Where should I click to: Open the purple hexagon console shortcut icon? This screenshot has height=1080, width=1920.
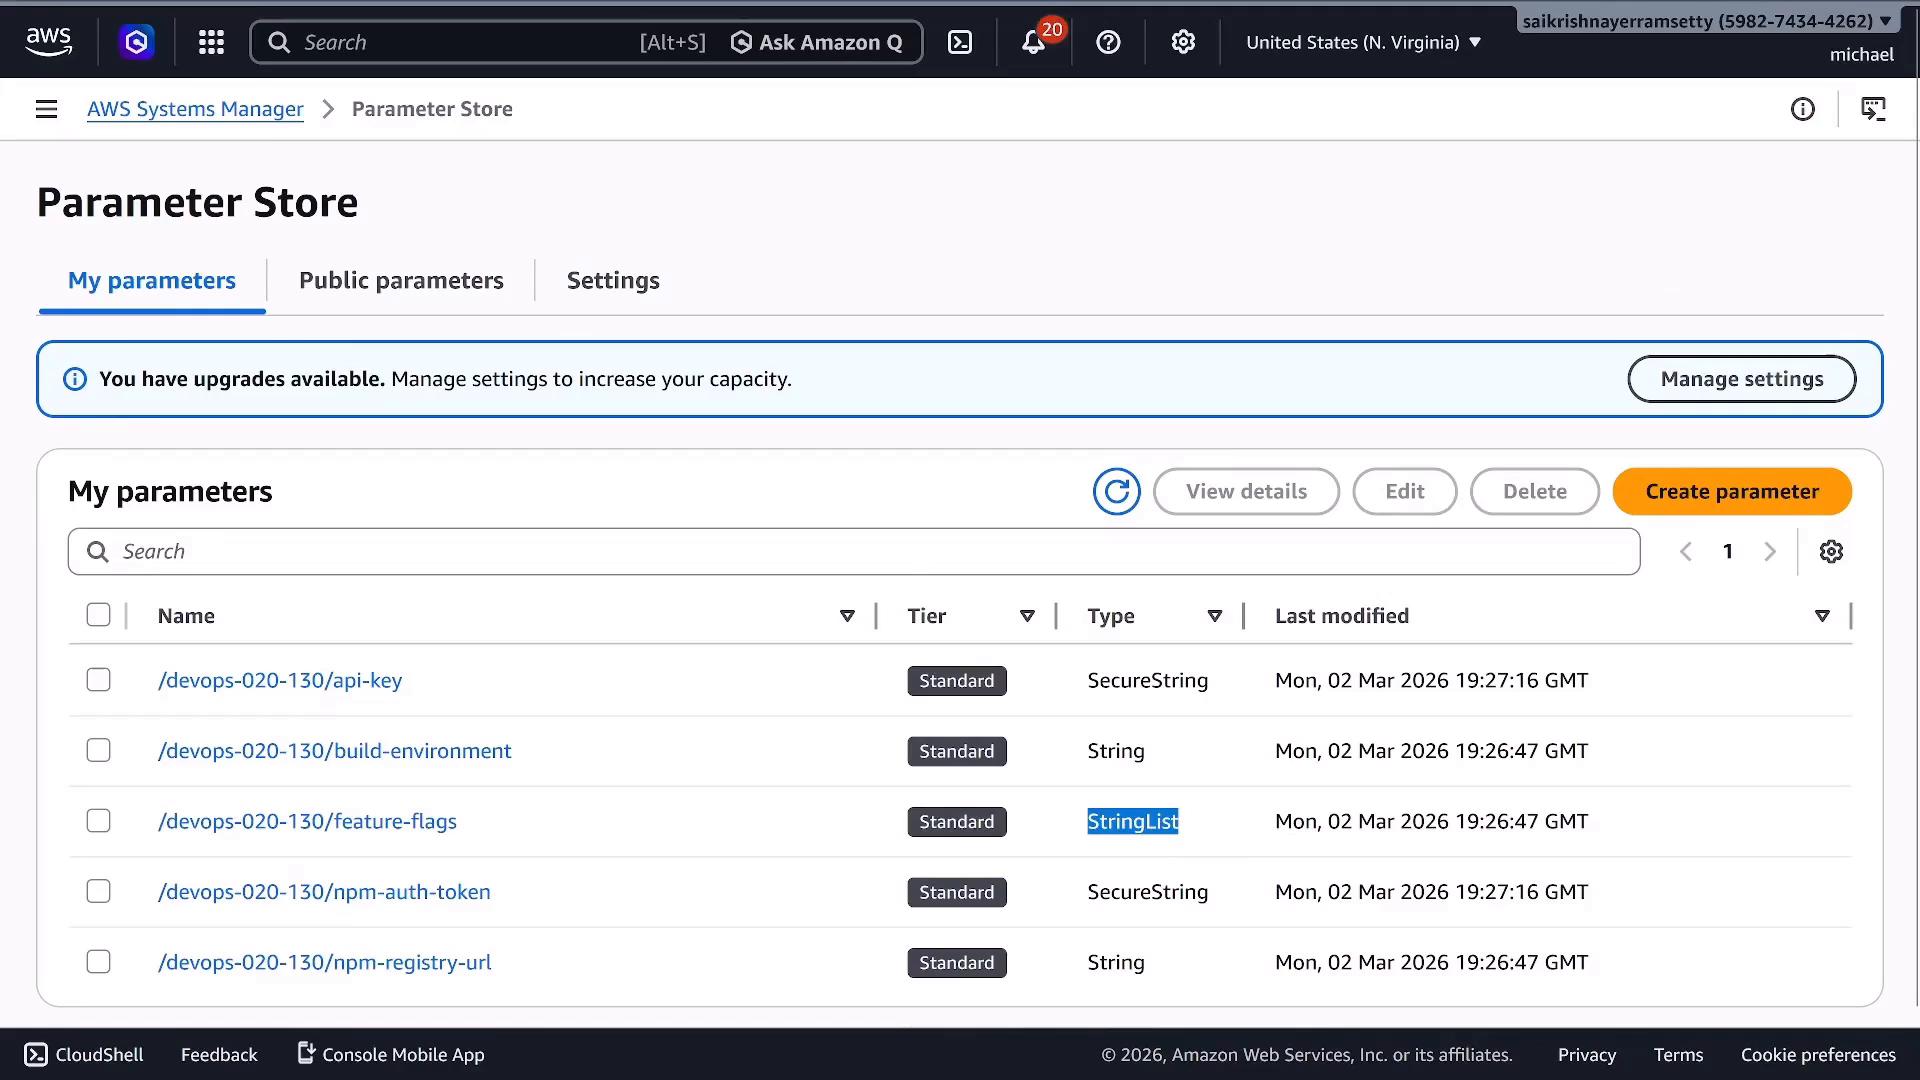coord(137,42)
